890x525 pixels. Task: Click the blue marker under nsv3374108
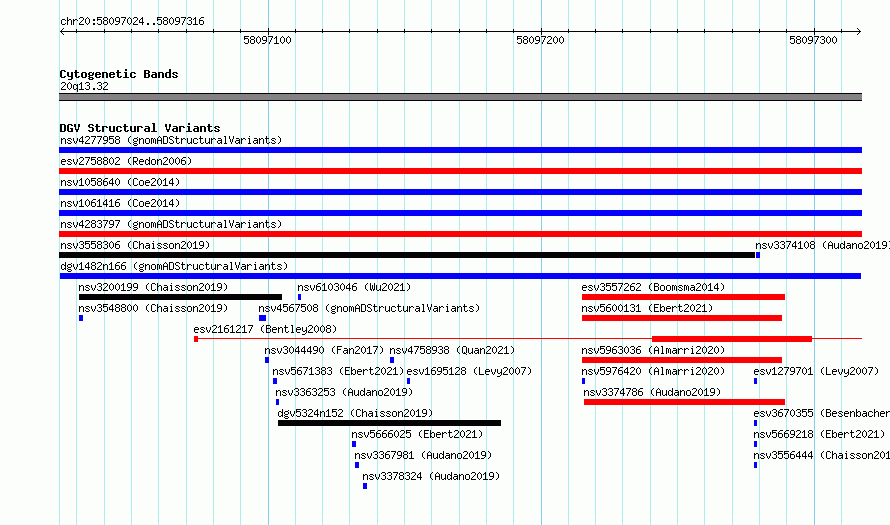758,255
